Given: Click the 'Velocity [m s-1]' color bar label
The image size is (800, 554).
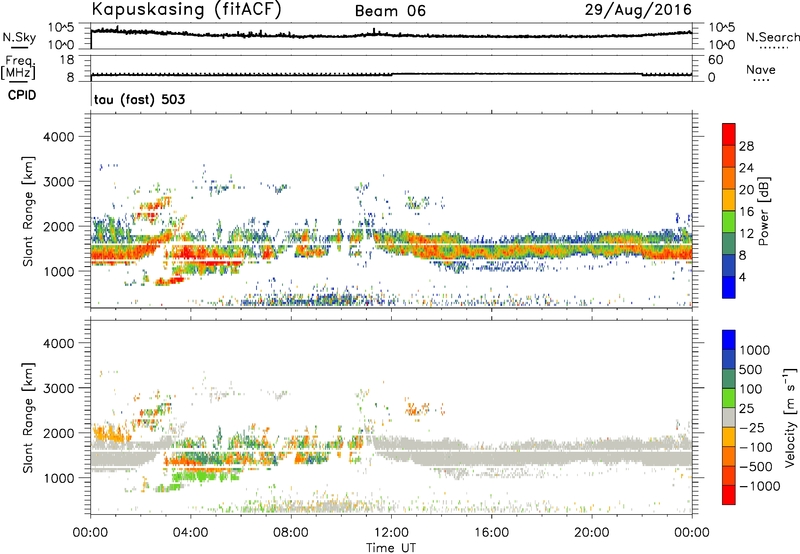Looking at the screenshot, I should point(790,417).
